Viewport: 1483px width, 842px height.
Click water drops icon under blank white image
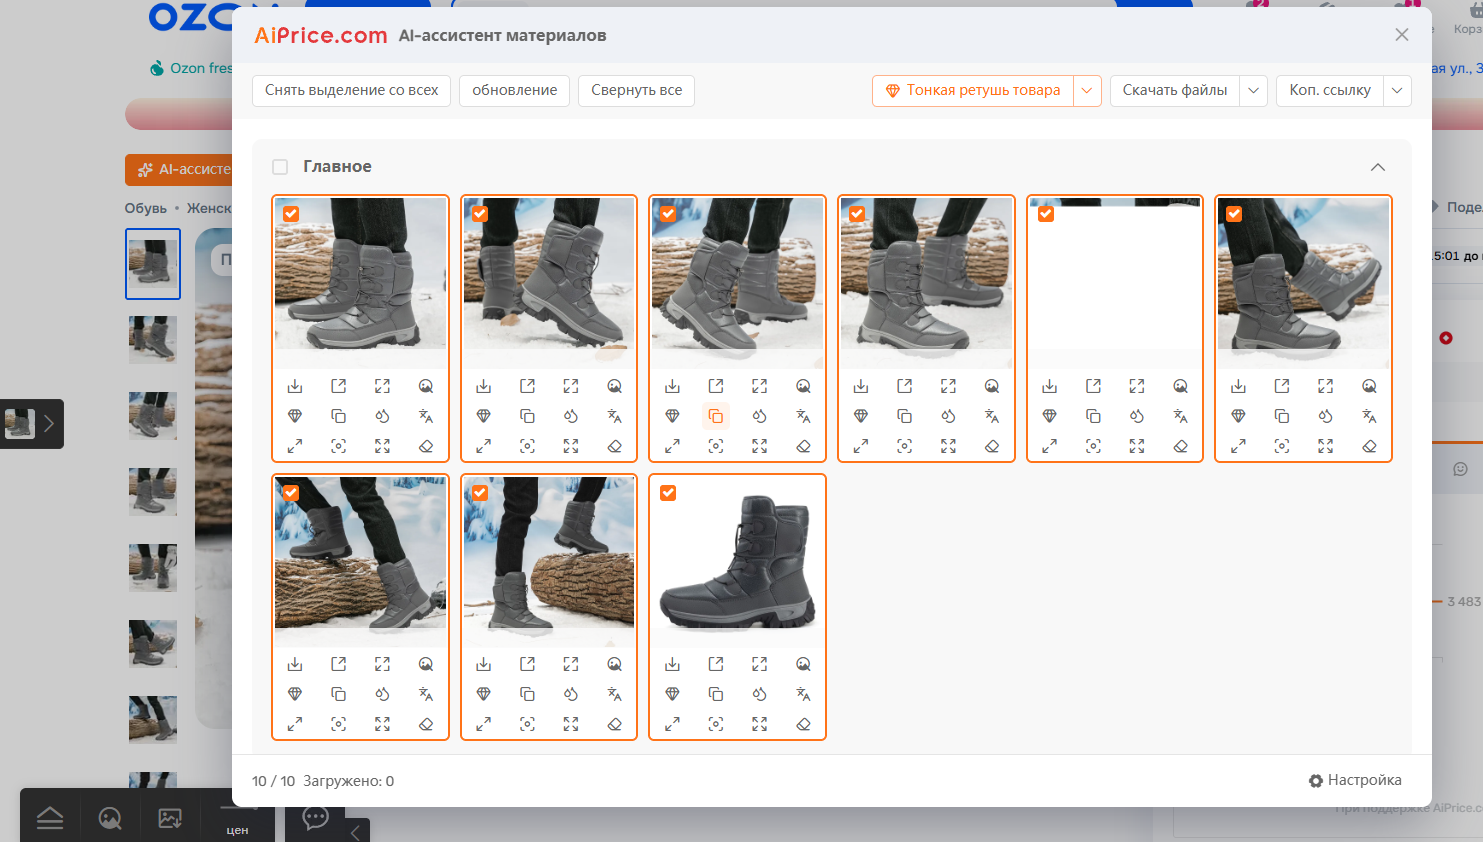[1137, 416]
